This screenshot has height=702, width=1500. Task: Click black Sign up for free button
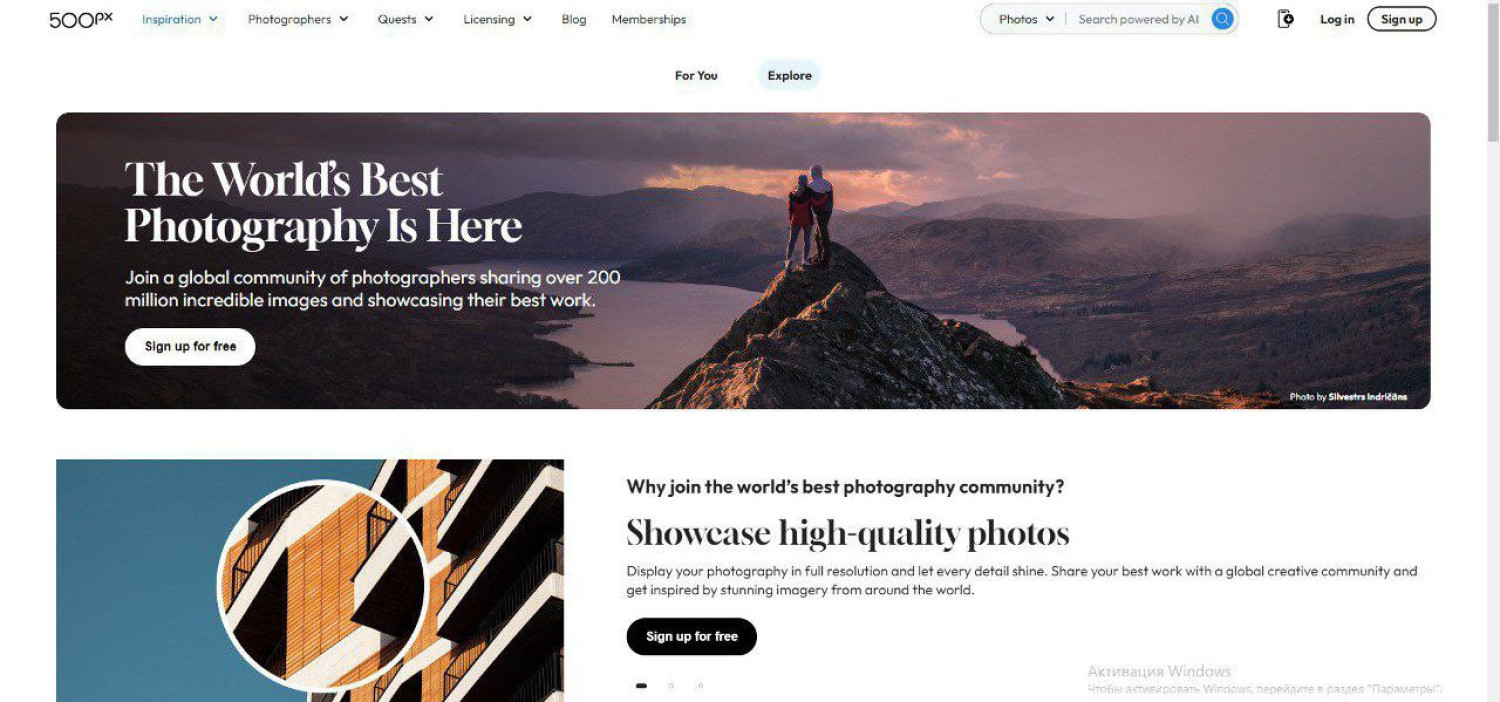[x=692, y=636]
